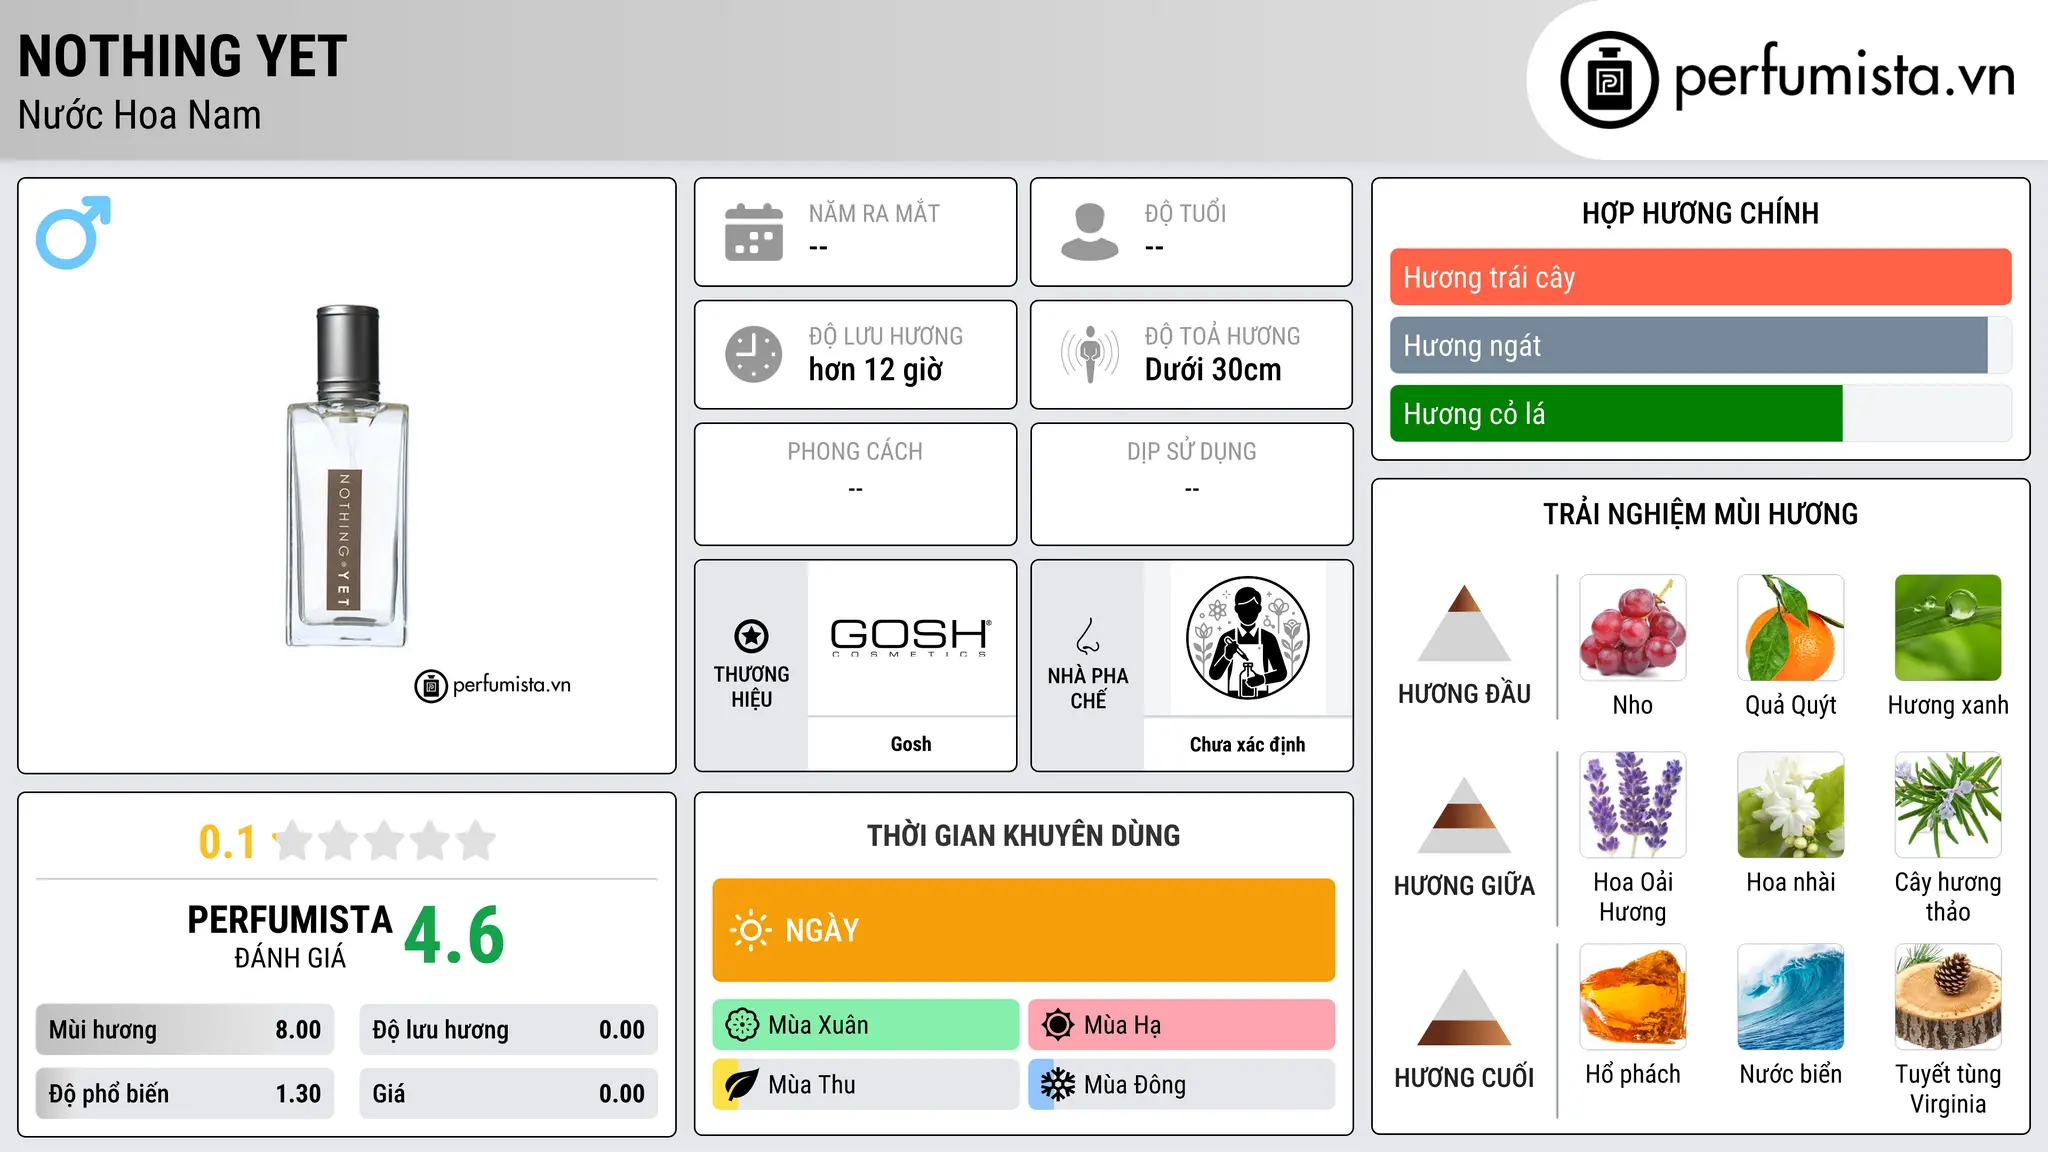Viewport: 2048px width, 1152px height.
Task: Click the base notes pyramid icon
Action: (x=1464, y=1007)
